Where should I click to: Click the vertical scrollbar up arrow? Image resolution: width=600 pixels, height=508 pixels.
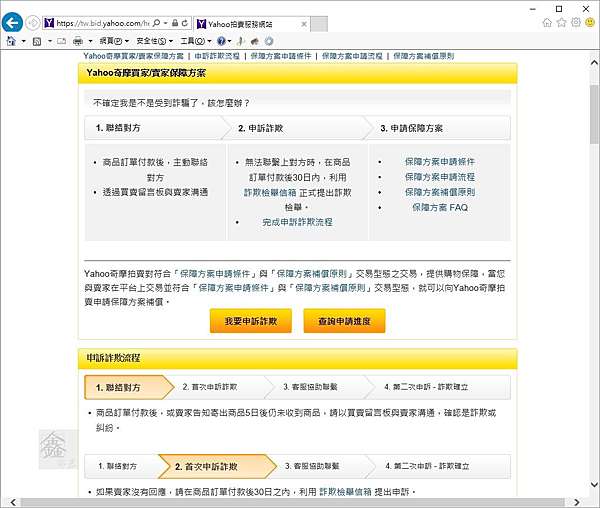594,62
